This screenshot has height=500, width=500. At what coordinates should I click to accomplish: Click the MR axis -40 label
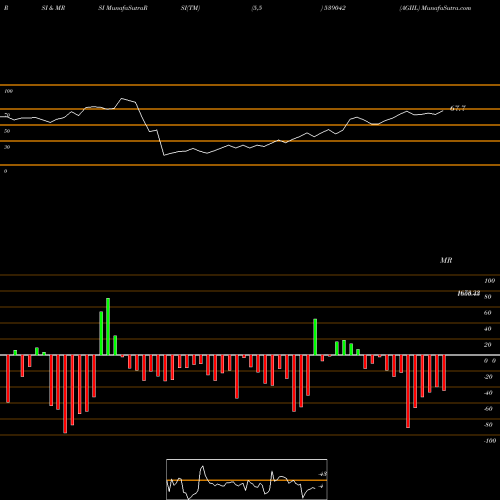click(x=488, y=393)
